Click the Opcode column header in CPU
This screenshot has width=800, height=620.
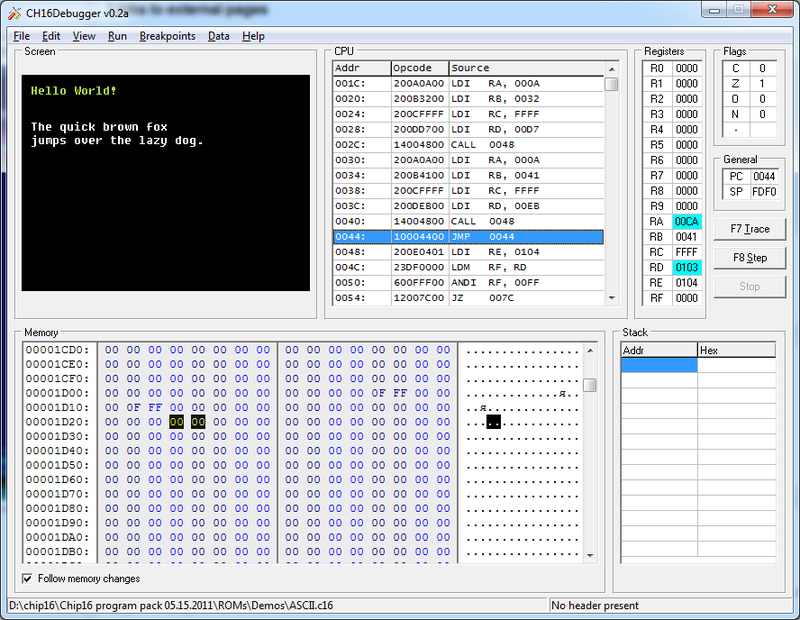coord(420,68)
